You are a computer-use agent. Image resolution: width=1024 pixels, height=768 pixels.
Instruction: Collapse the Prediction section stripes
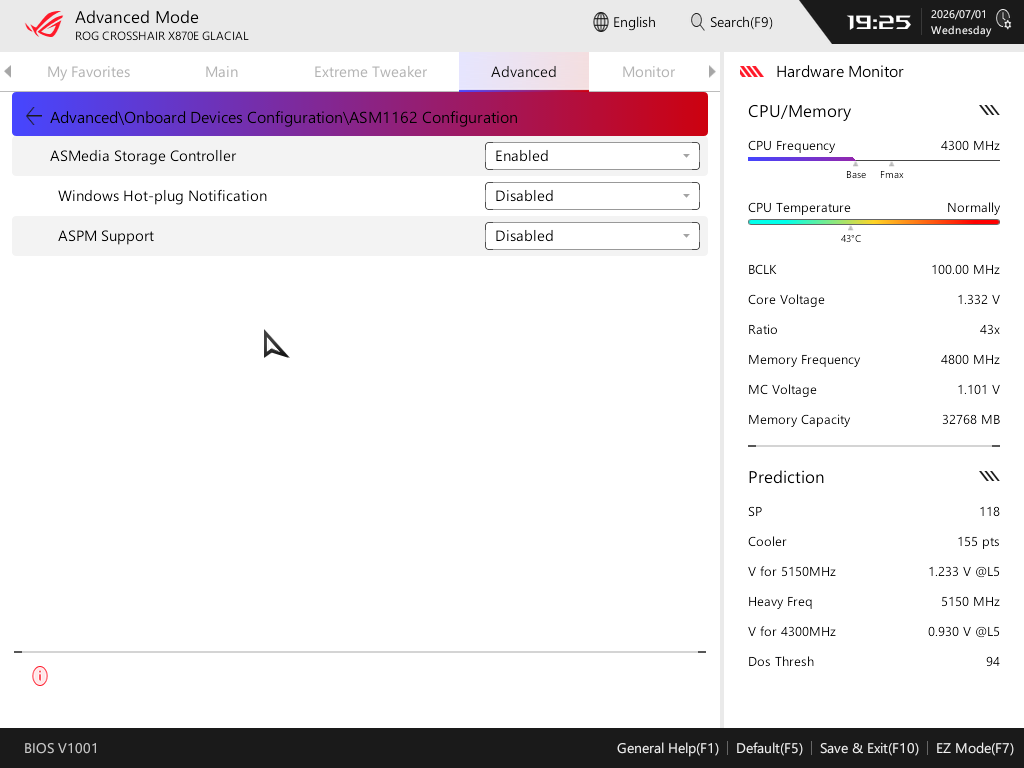coord(989,476)
